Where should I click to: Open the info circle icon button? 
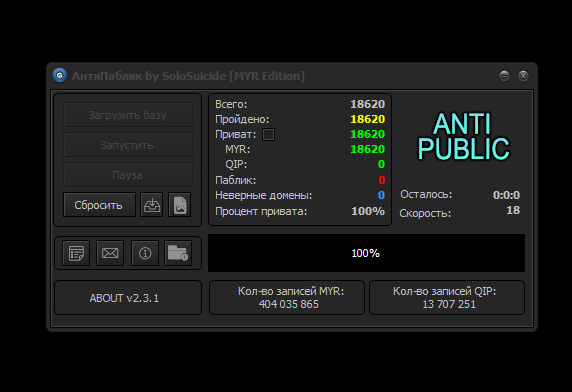[x=145, y=253]
